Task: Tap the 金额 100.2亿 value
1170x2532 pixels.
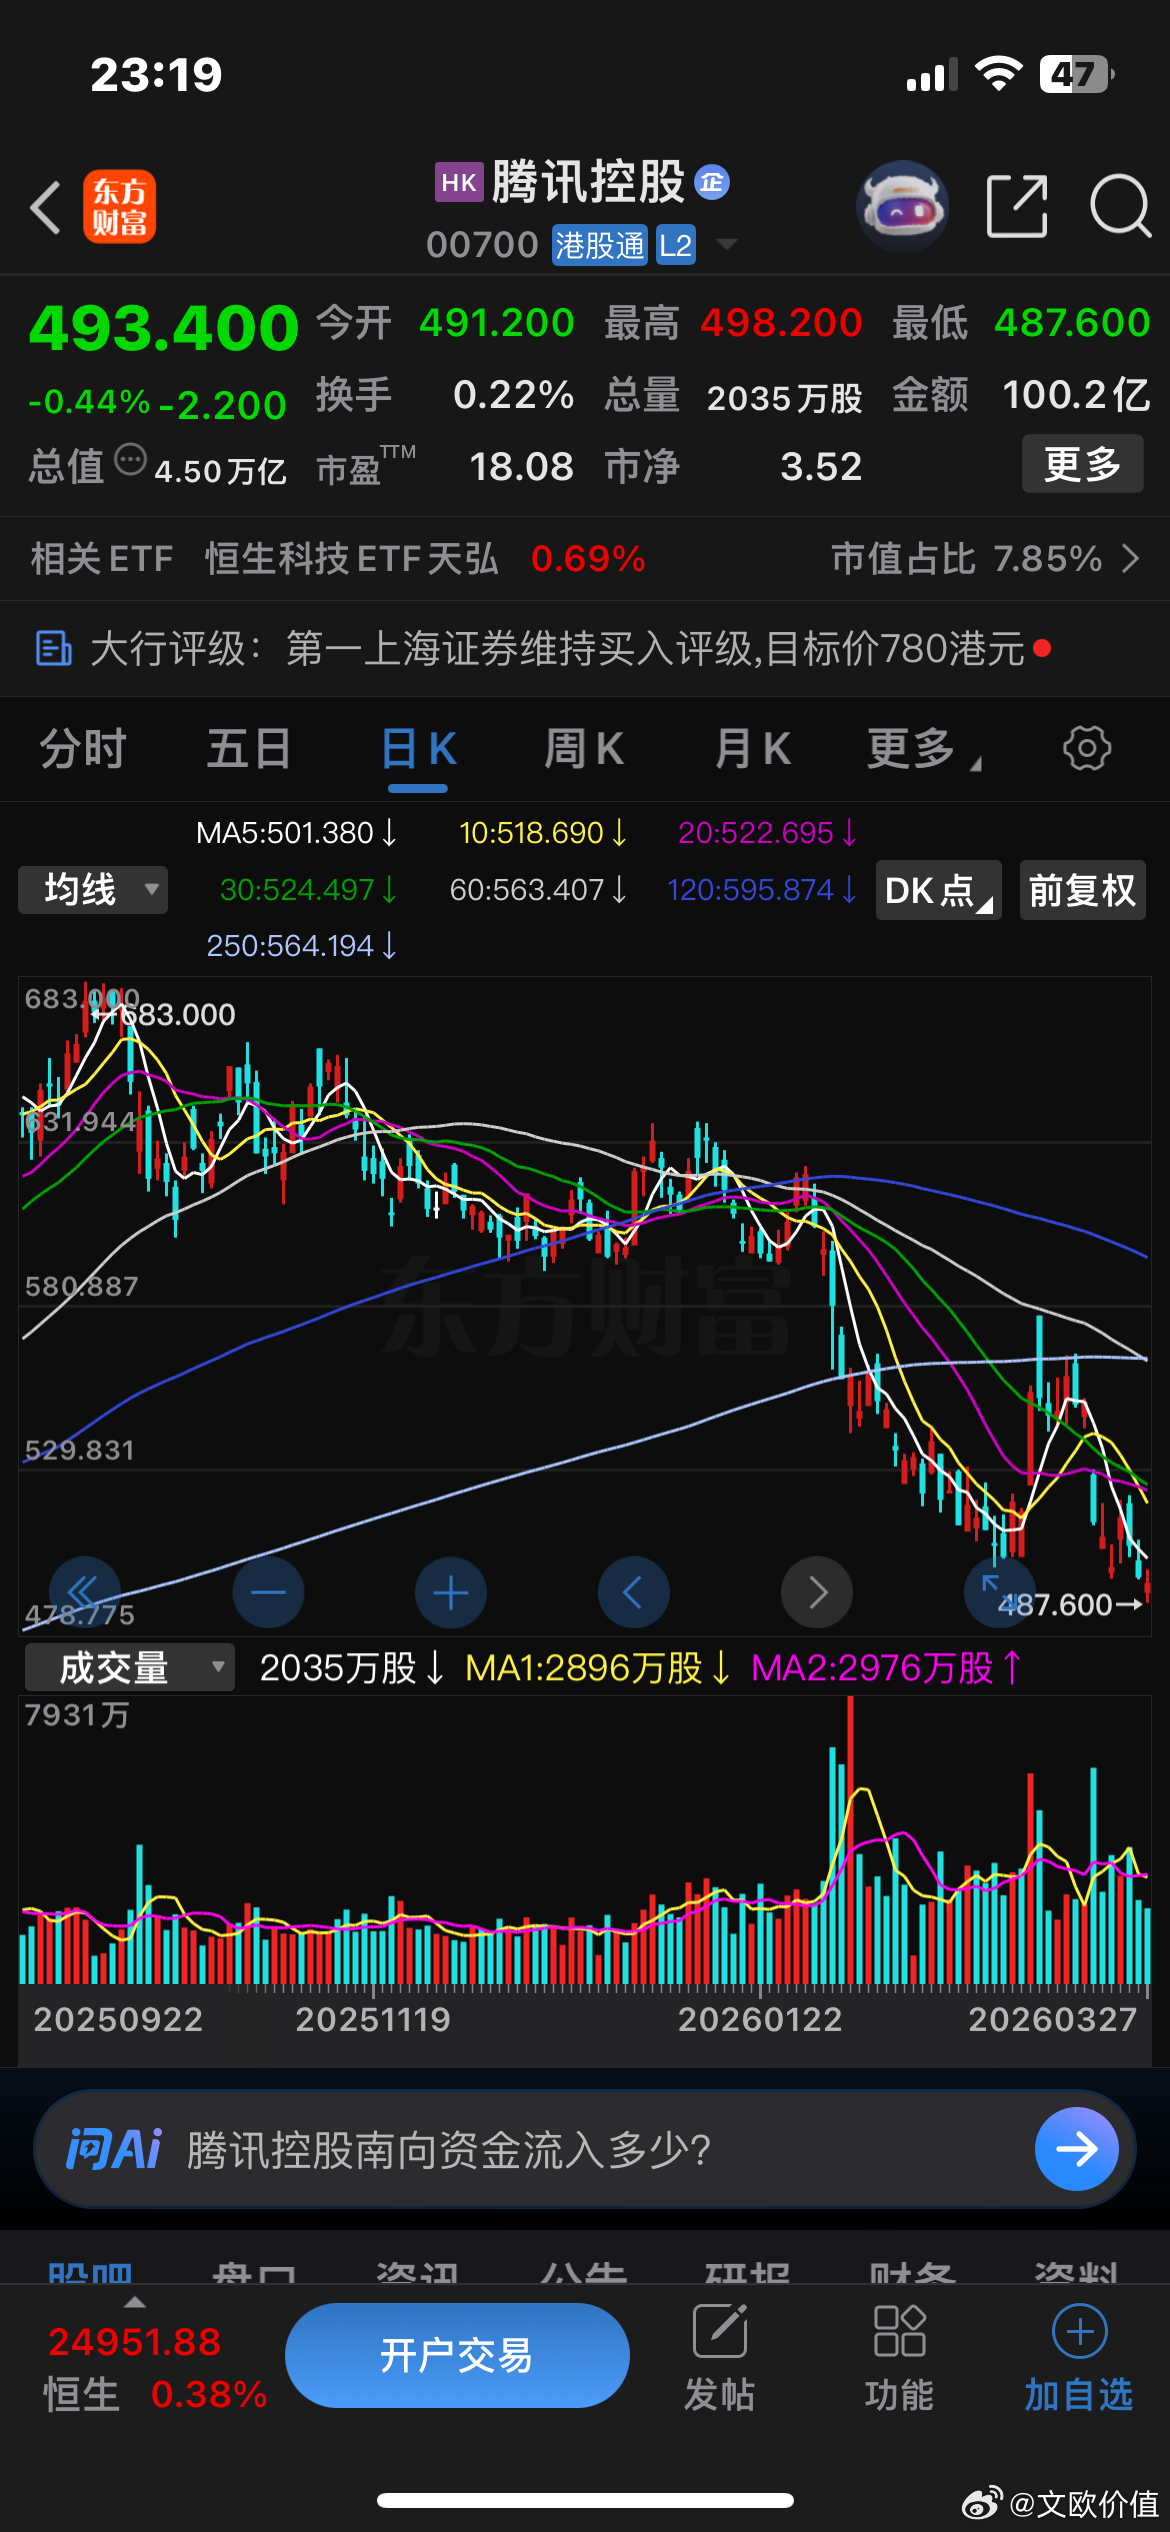Action: pos(1076,395)
